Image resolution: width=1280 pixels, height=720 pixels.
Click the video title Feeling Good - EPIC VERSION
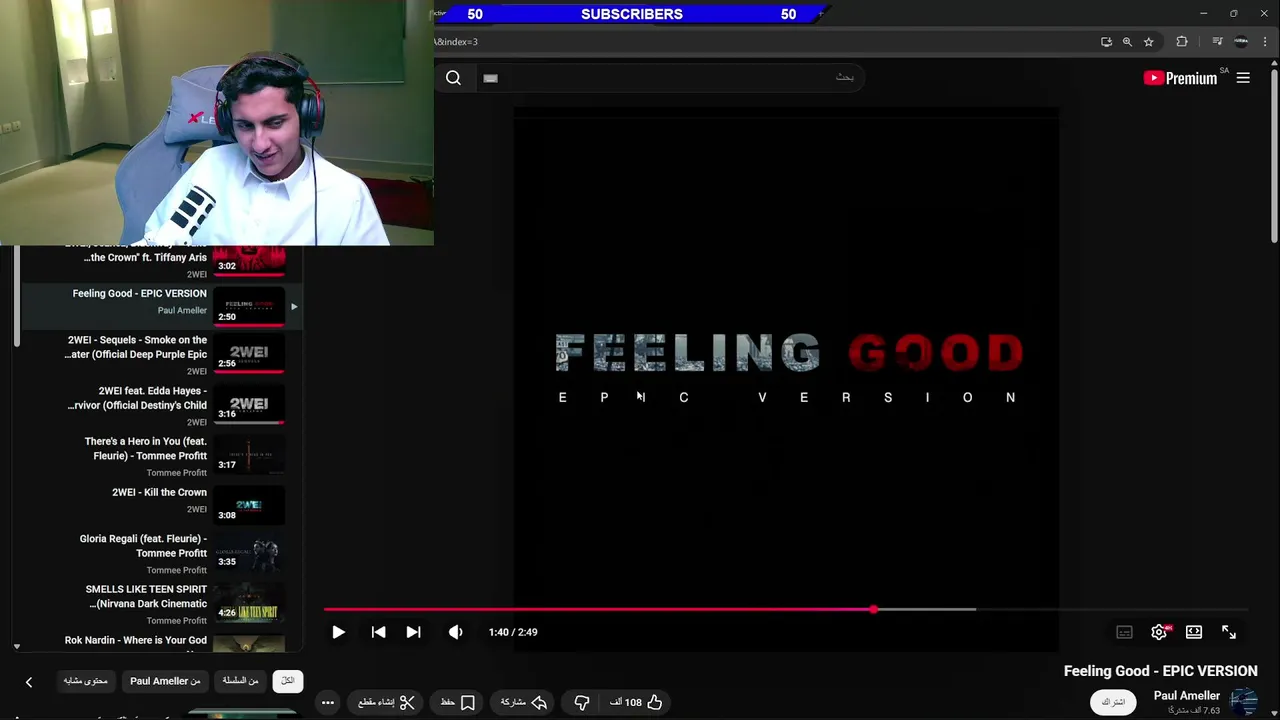tap(1160, 671)
